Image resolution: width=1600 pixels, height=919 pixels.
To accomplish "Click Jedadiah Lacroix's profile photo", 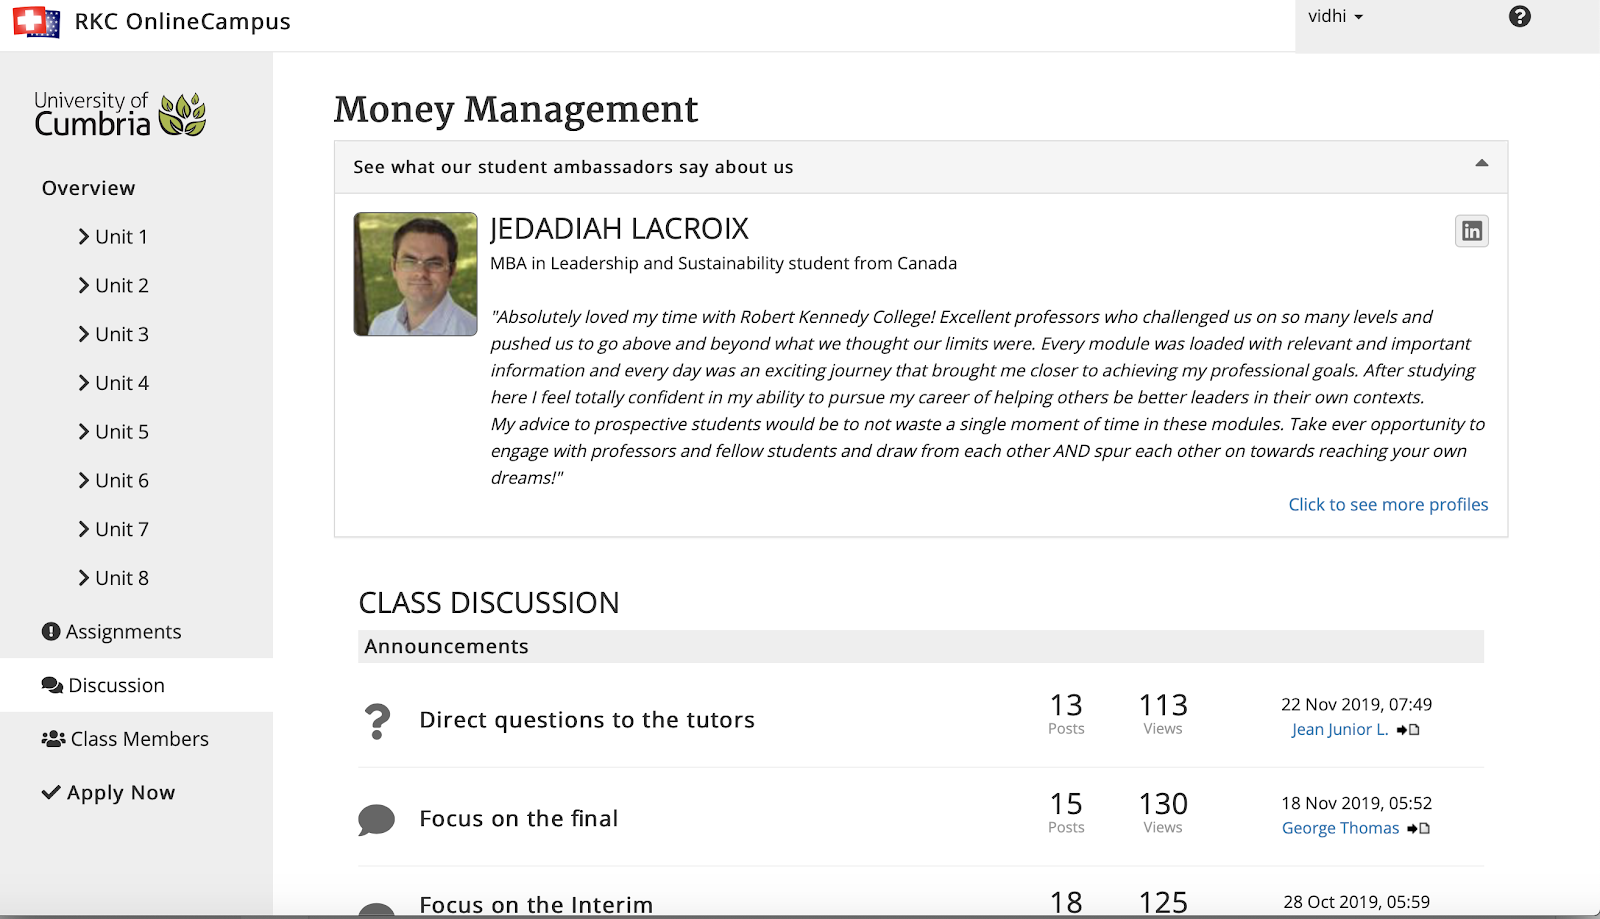I will (415, 274).
